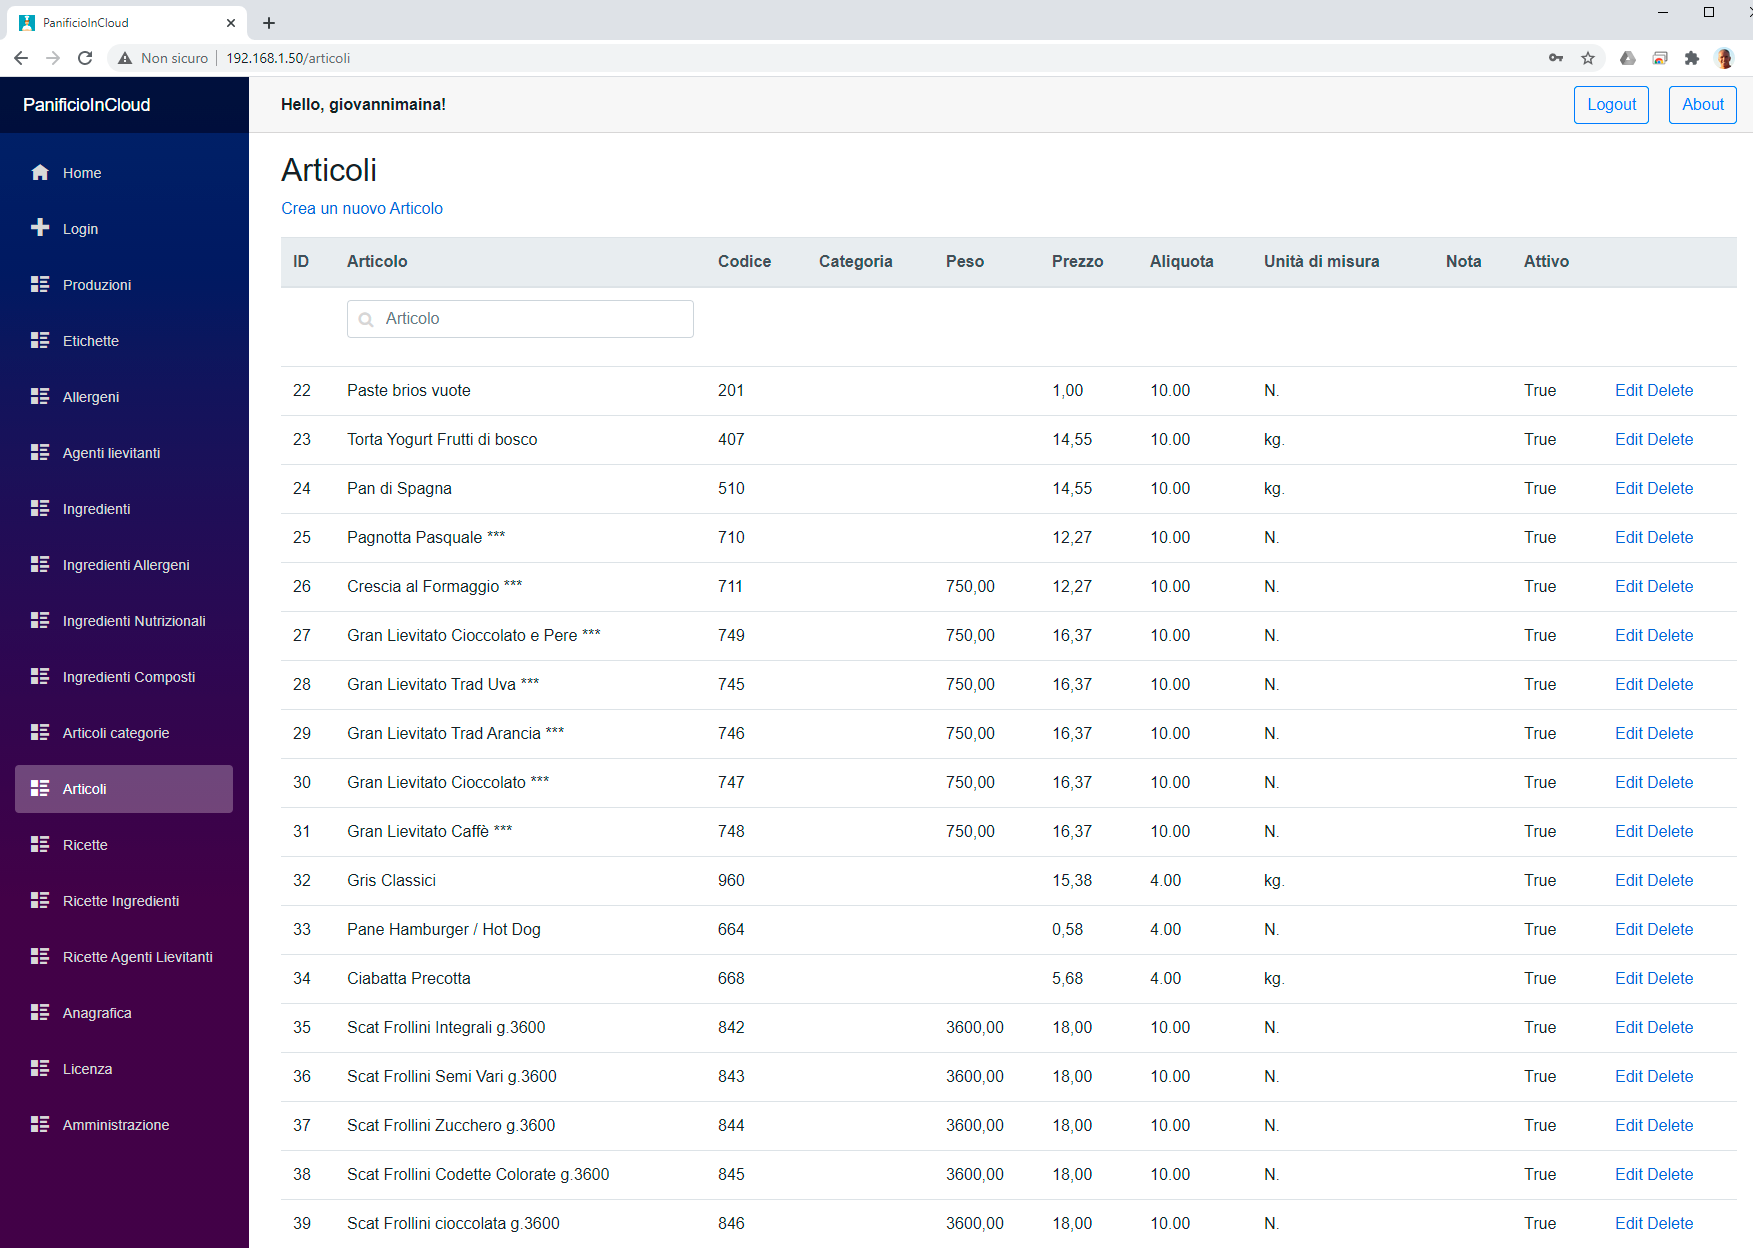Click the list icon beside Anagrafica
The height and width of the screenshot is (1248, 1753).
[40, 1012]
